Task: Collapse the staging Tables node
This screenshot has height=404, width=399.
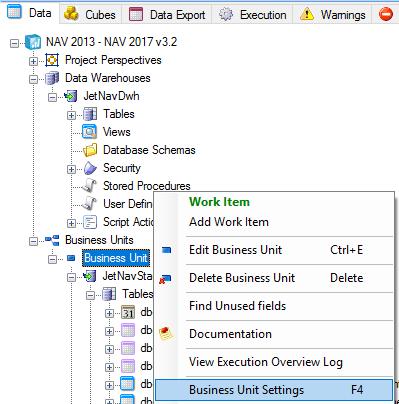Action: click(x=90, y=295)
